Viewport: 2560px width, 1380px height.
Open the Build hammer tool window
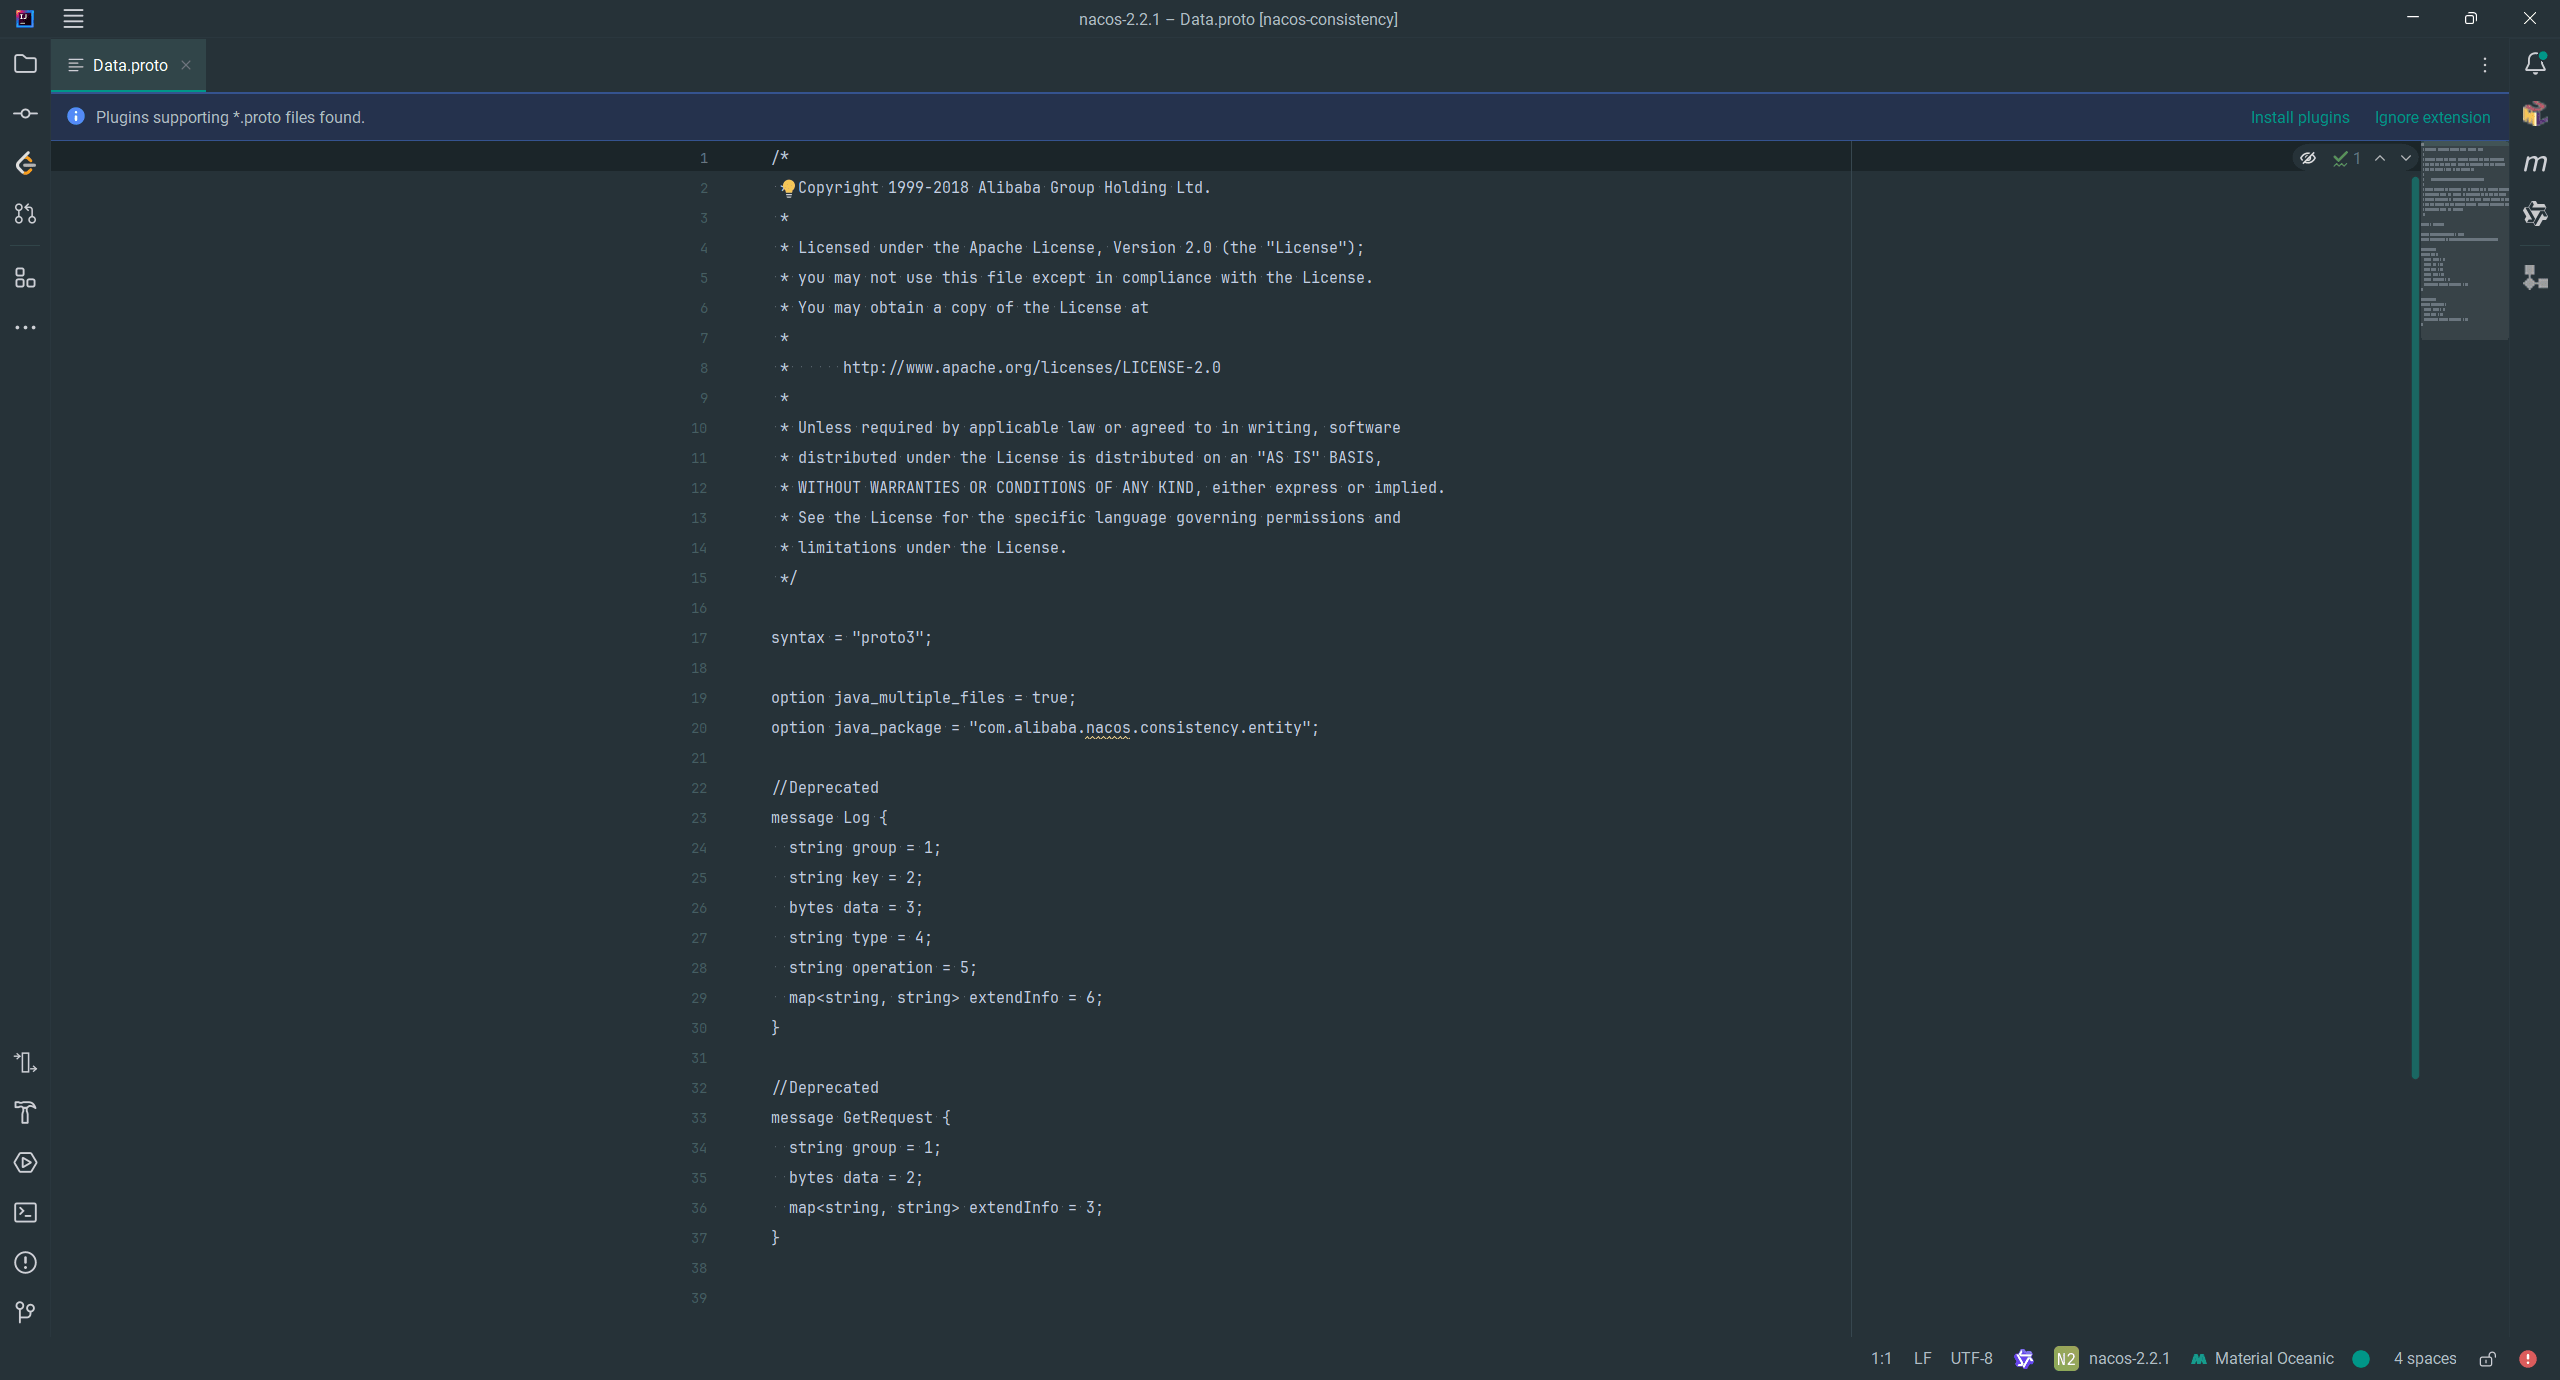pos(26,1113)
